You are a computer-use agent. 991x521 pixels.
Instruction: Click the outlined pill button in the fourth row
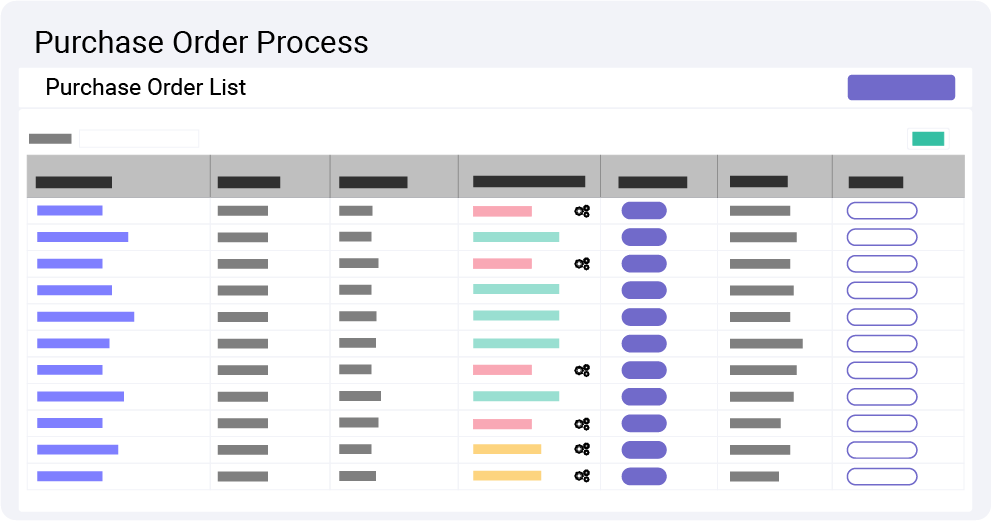coord(881,290)
